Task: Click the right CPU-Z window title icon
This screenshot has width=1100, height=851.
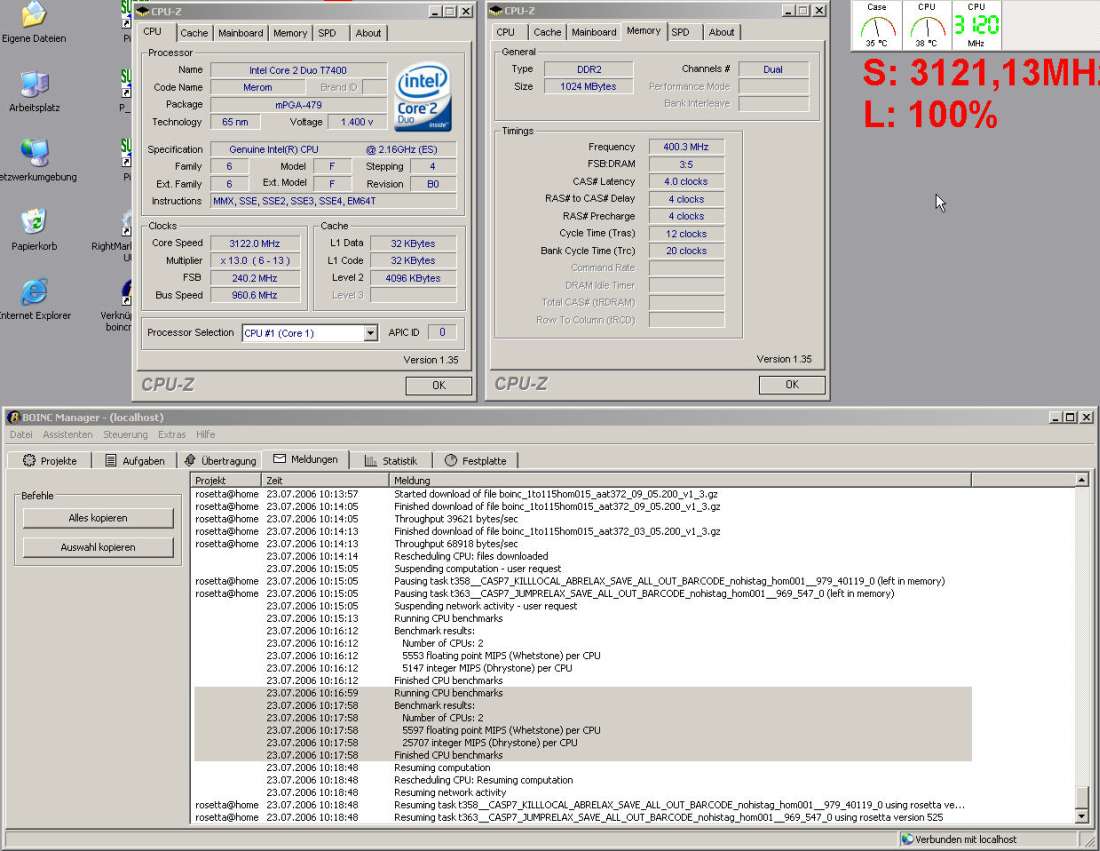Action: 496,11
